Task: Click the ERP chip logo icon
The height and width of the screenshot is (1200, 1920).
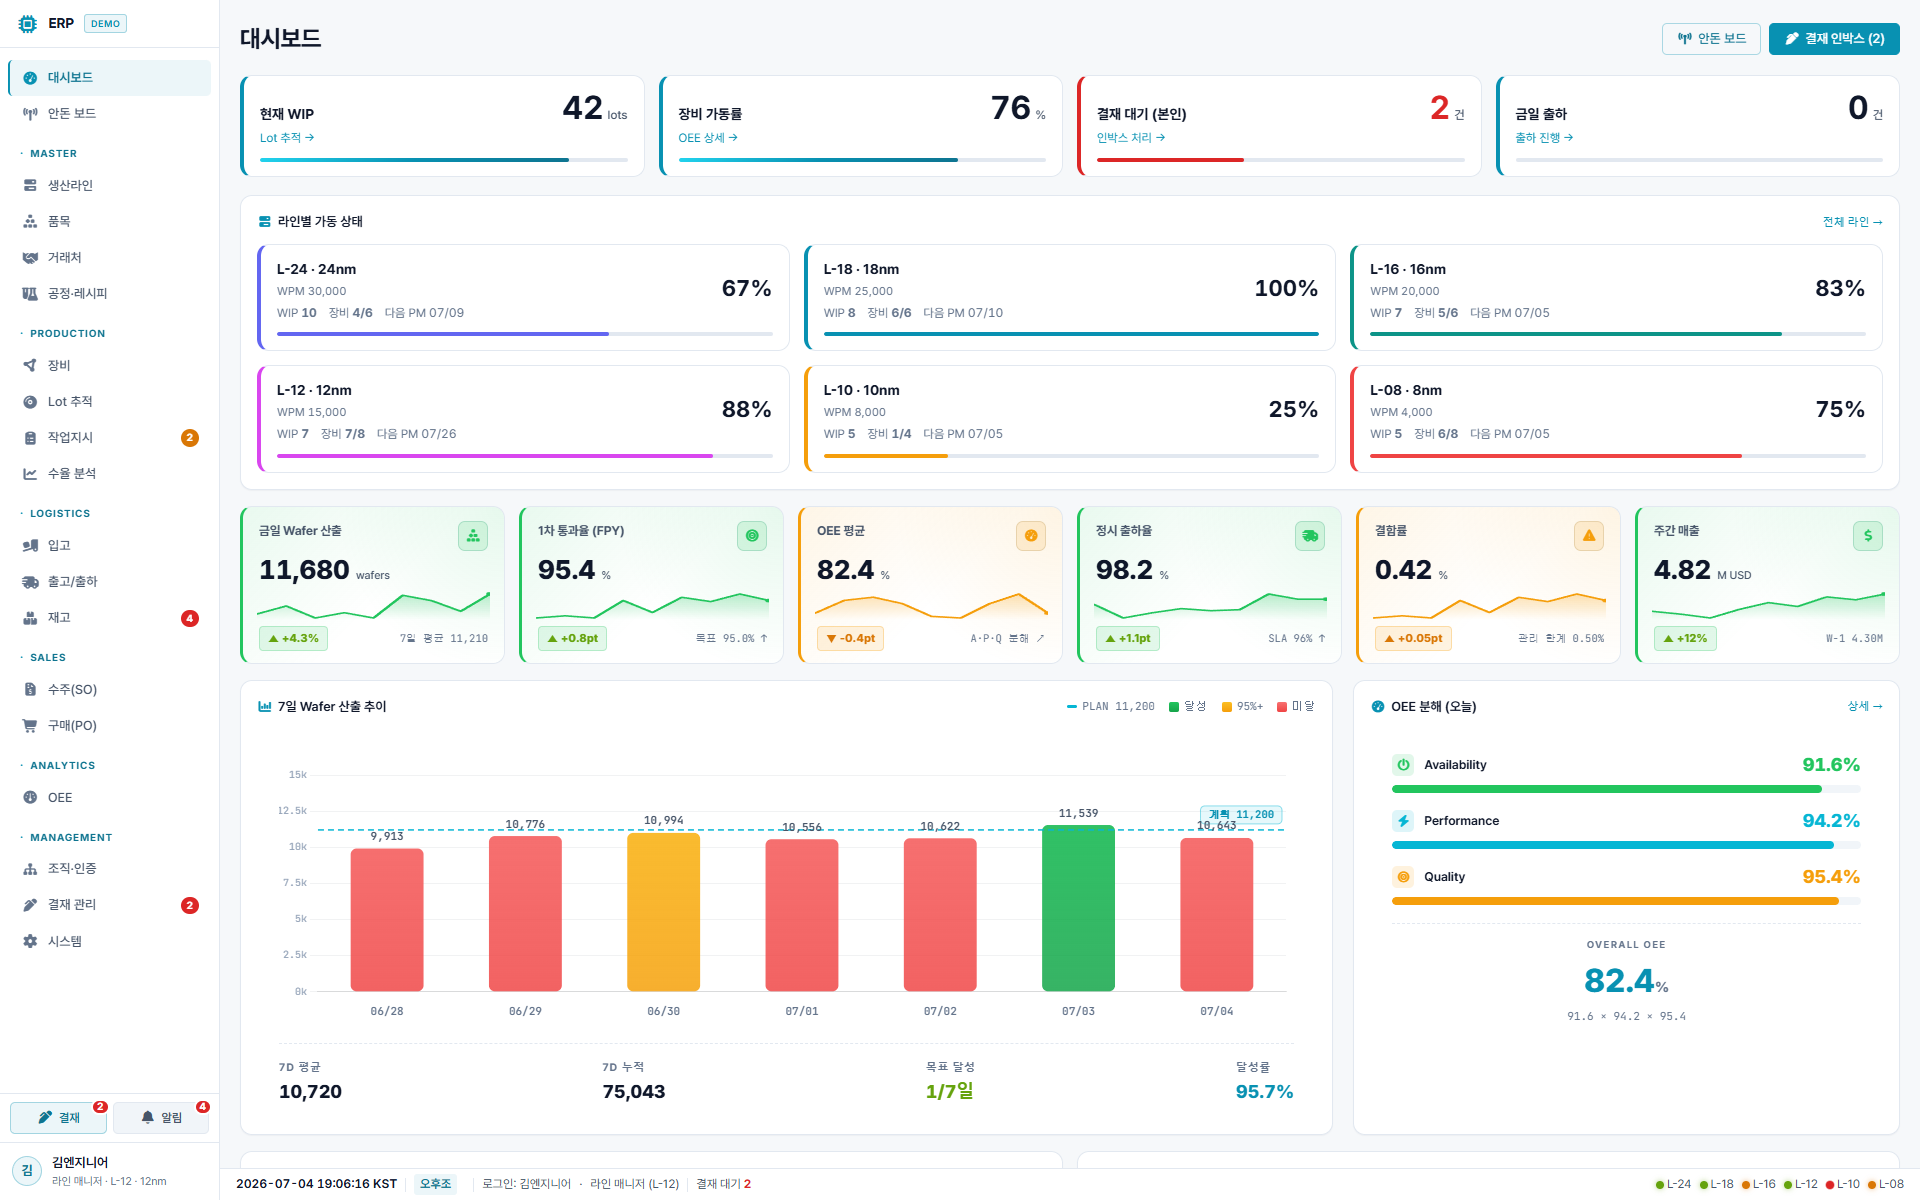Action: pyautogui.click(x=28, y=24)
